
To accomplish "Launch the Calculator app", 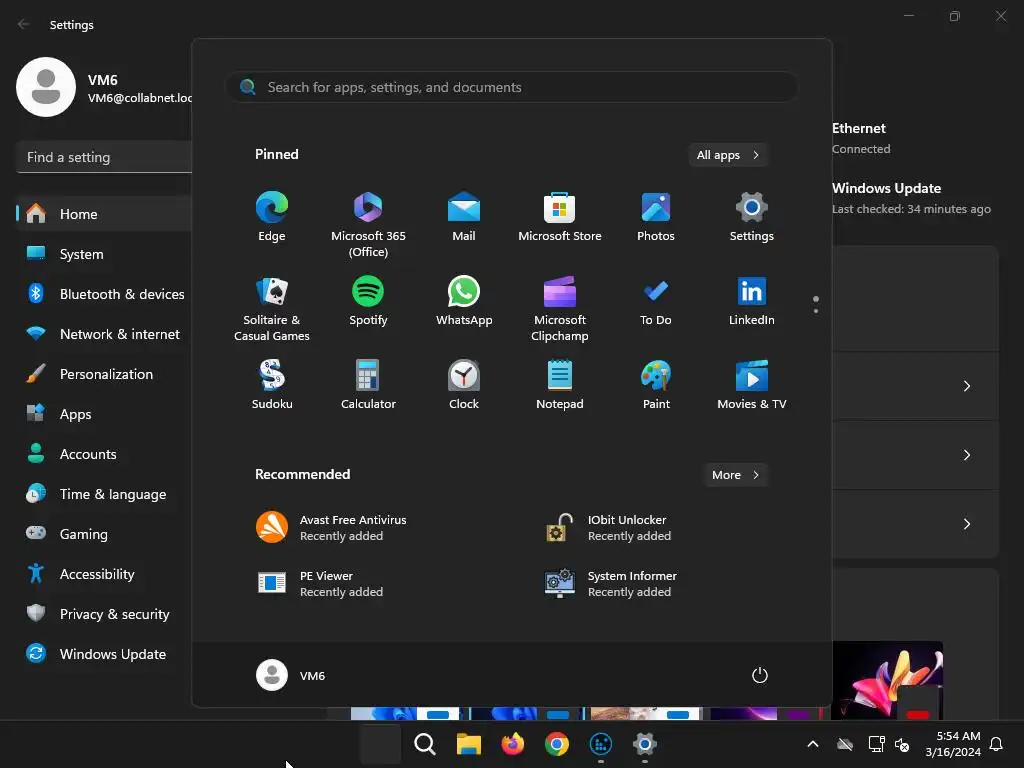I will coord(368,385).
